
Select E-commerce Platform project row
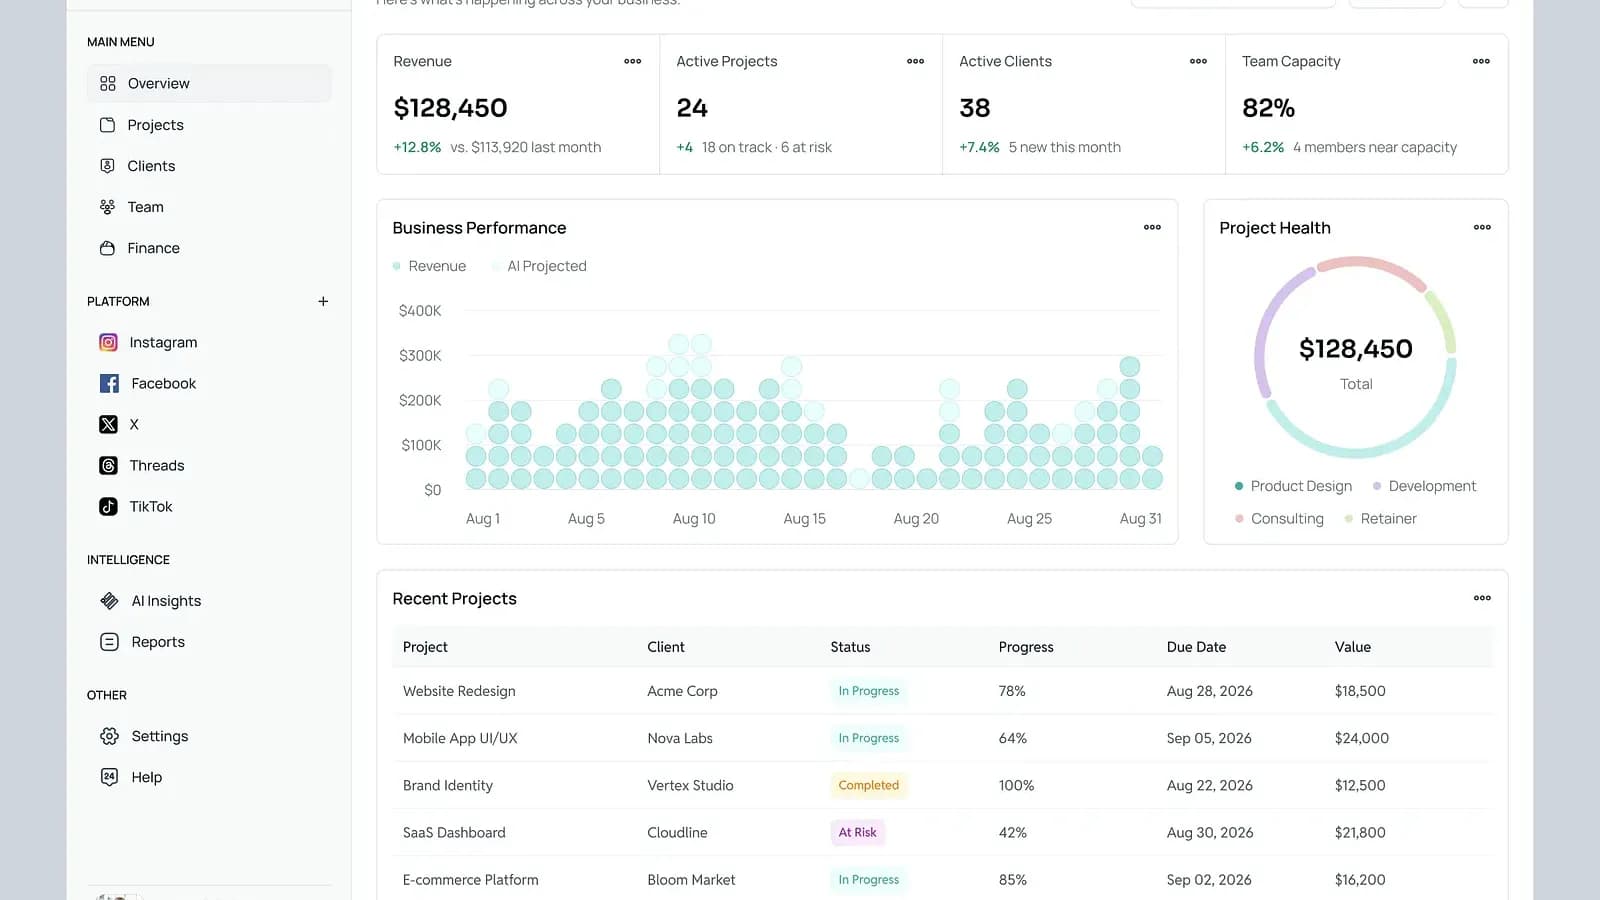pos(942,879)
